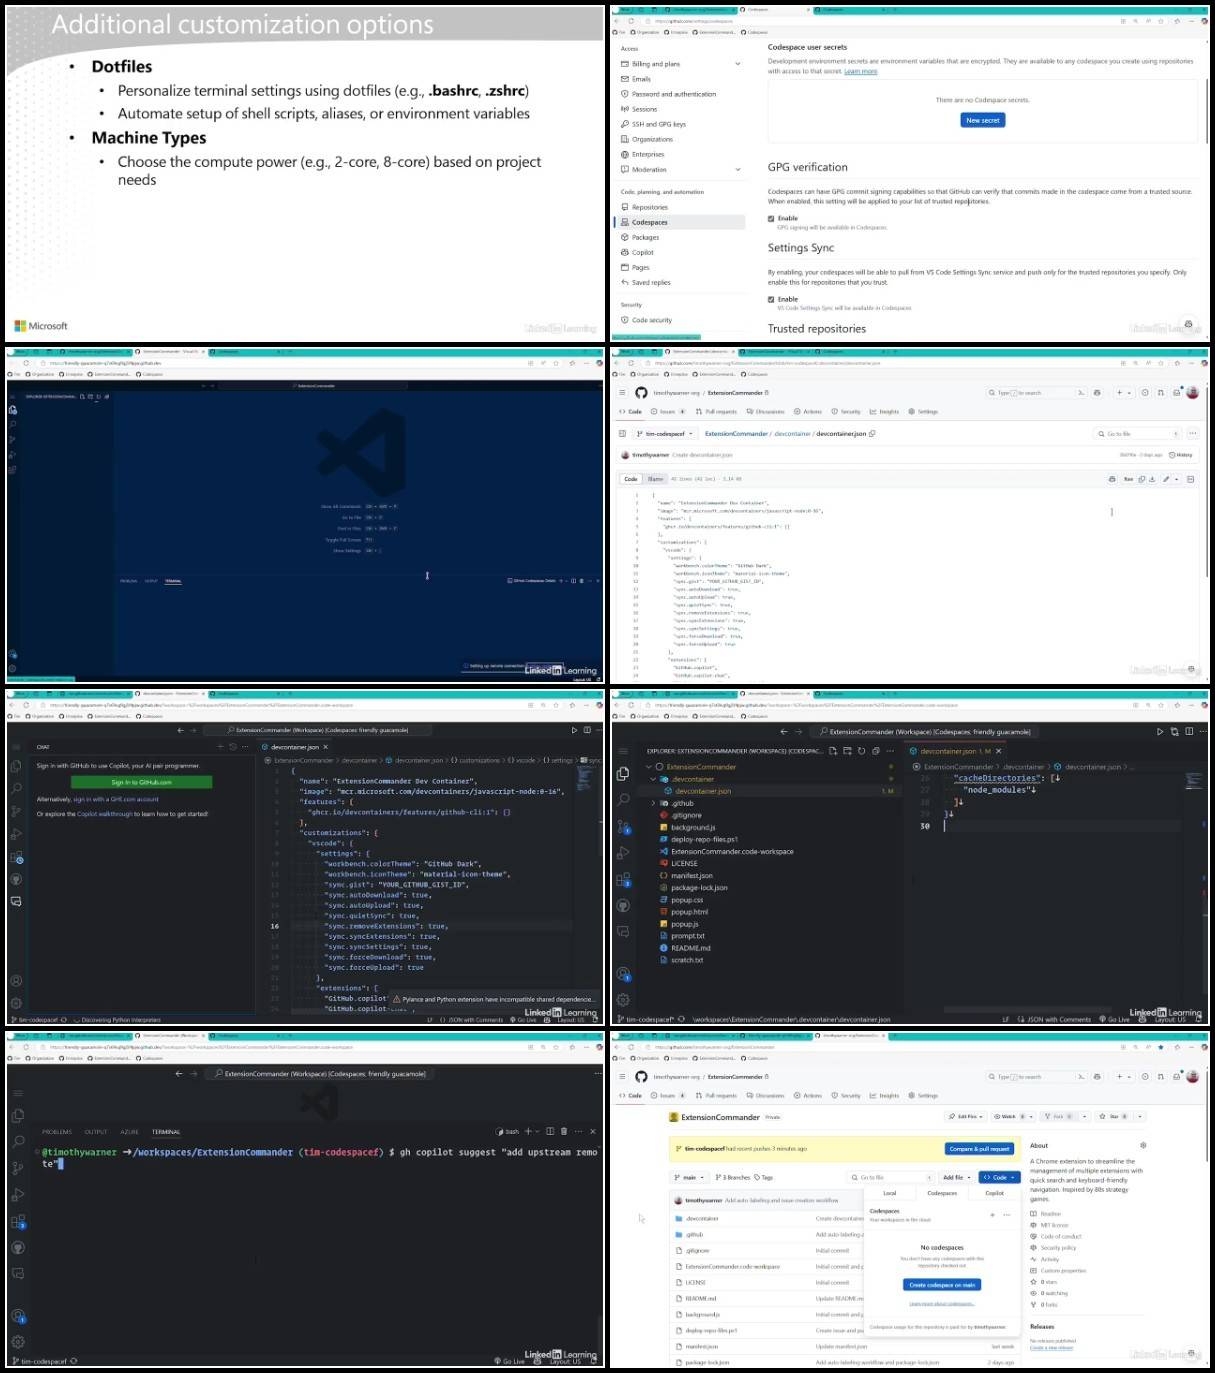Expand the .github folder in Explorer
This screenshot has width=1215, height=1373.
654,803
